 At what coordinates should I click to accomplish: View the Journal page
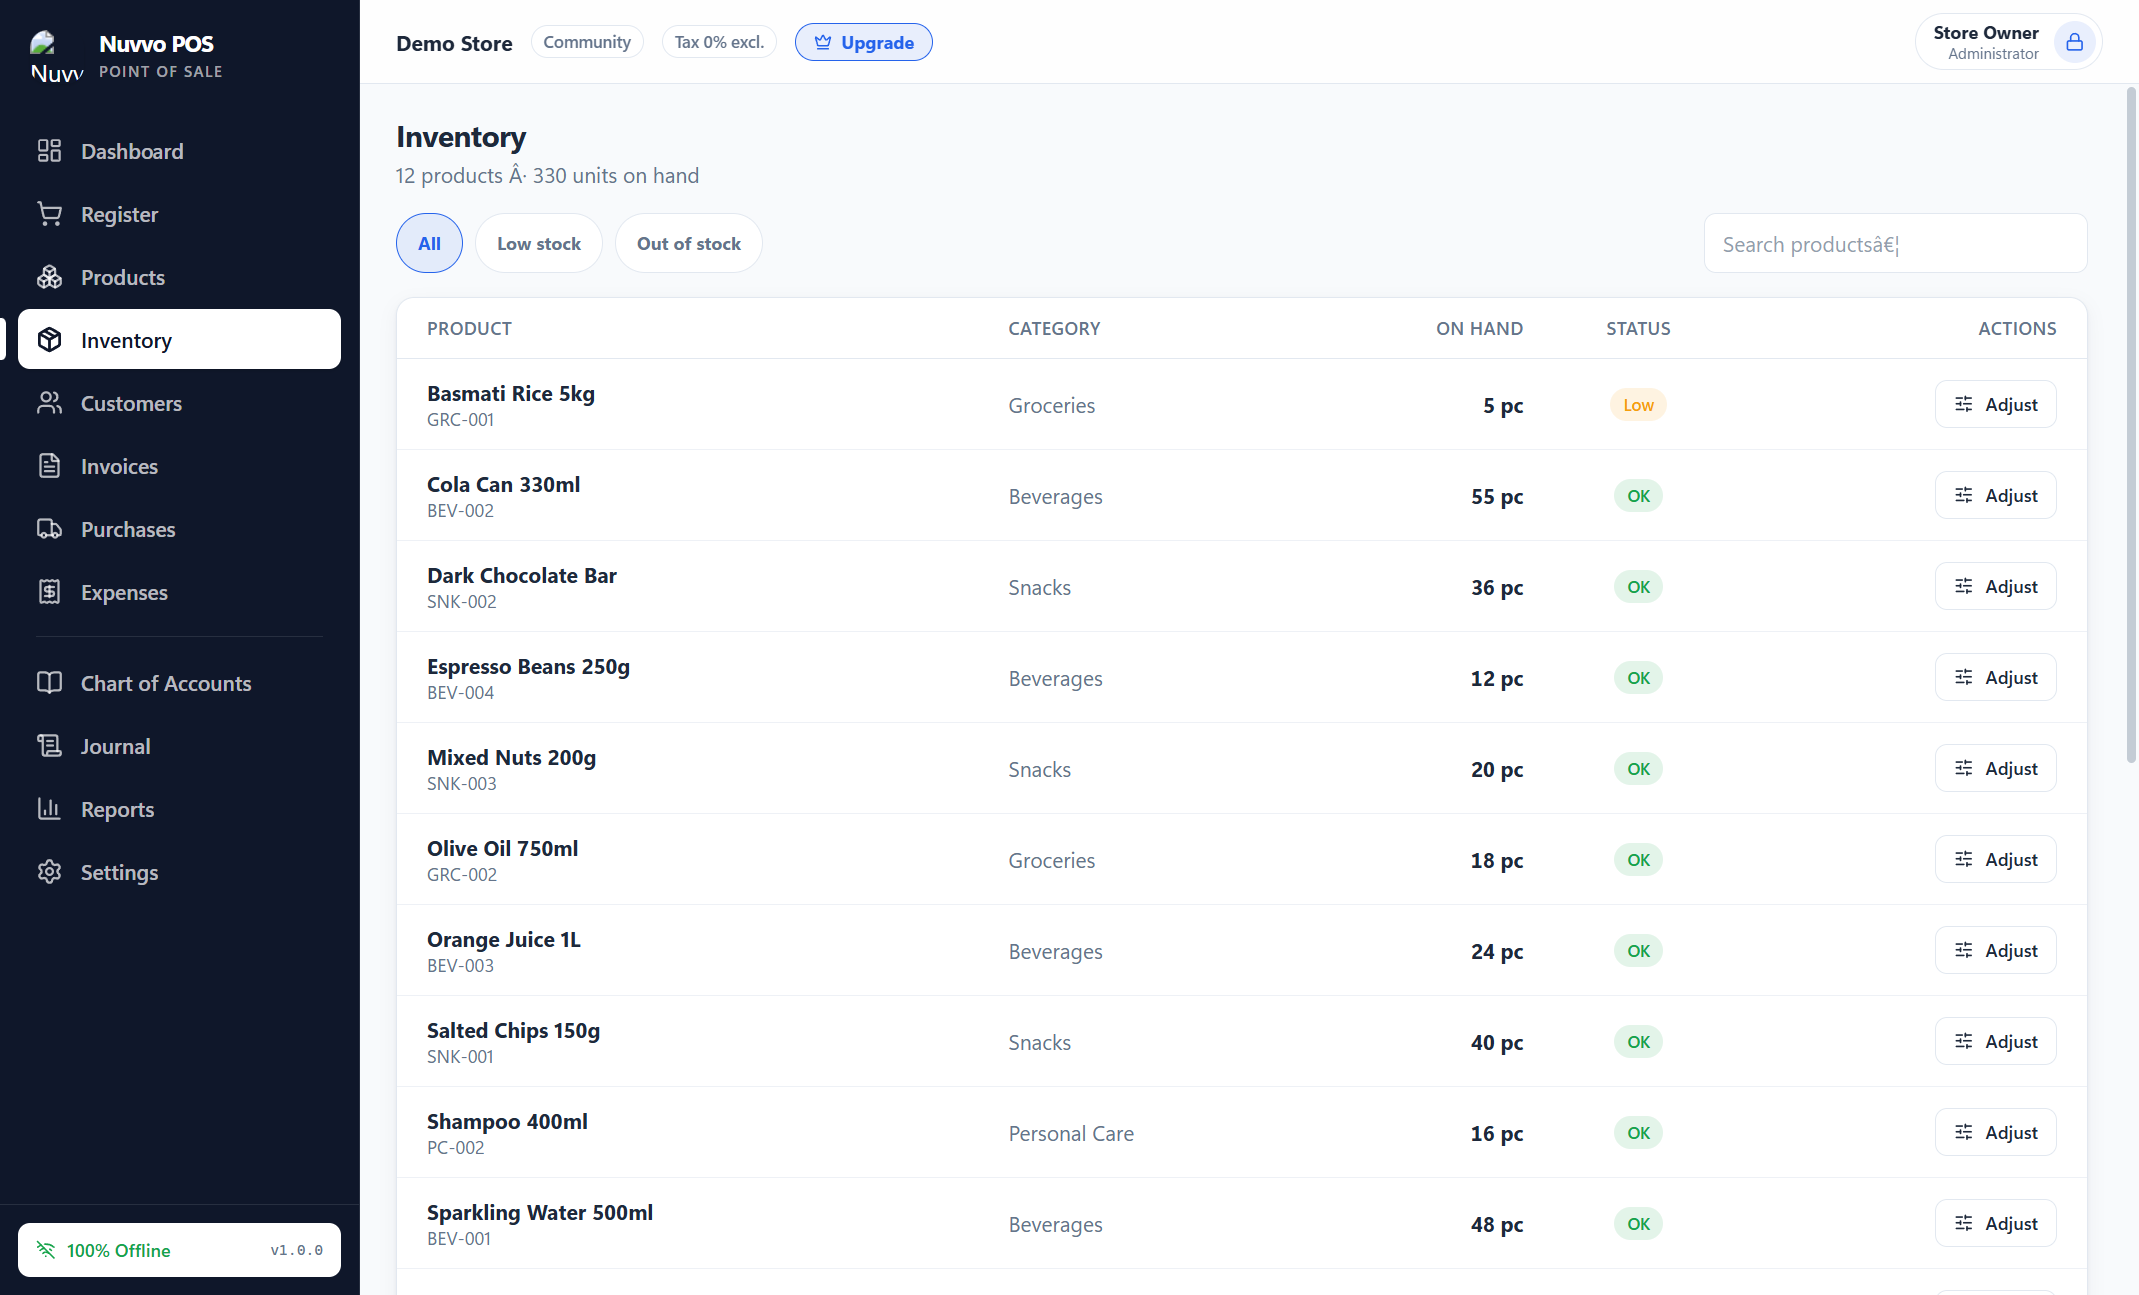(x=180, y=746)
